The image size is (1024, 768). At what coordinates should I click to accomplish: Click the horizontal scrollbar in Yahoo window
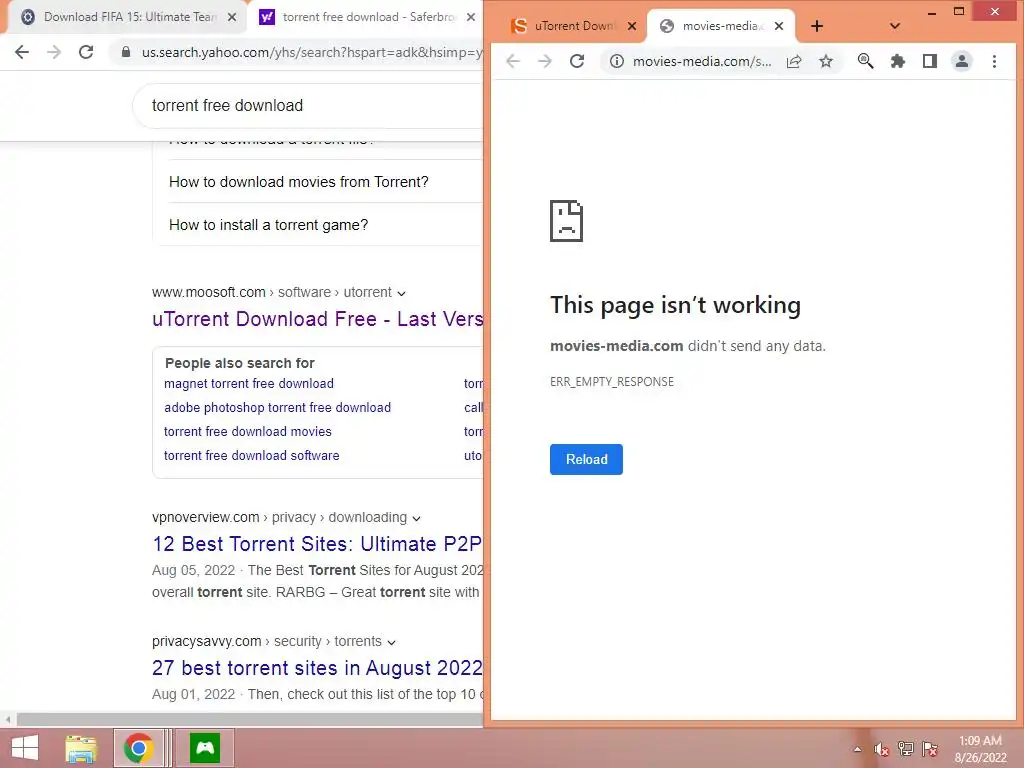point(250,719)
